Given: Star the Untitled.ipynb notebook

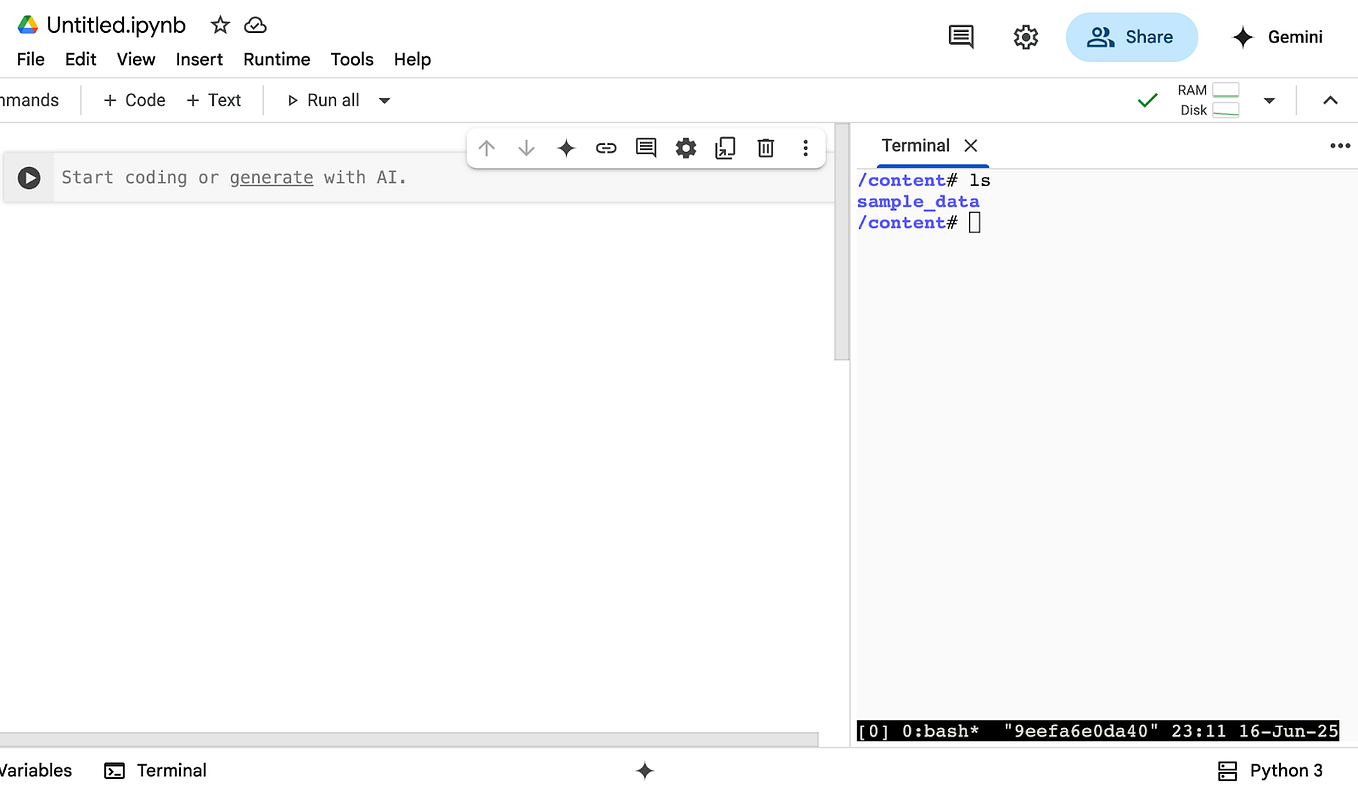Looking at the screenshot, I should click(x=219, y=24).
